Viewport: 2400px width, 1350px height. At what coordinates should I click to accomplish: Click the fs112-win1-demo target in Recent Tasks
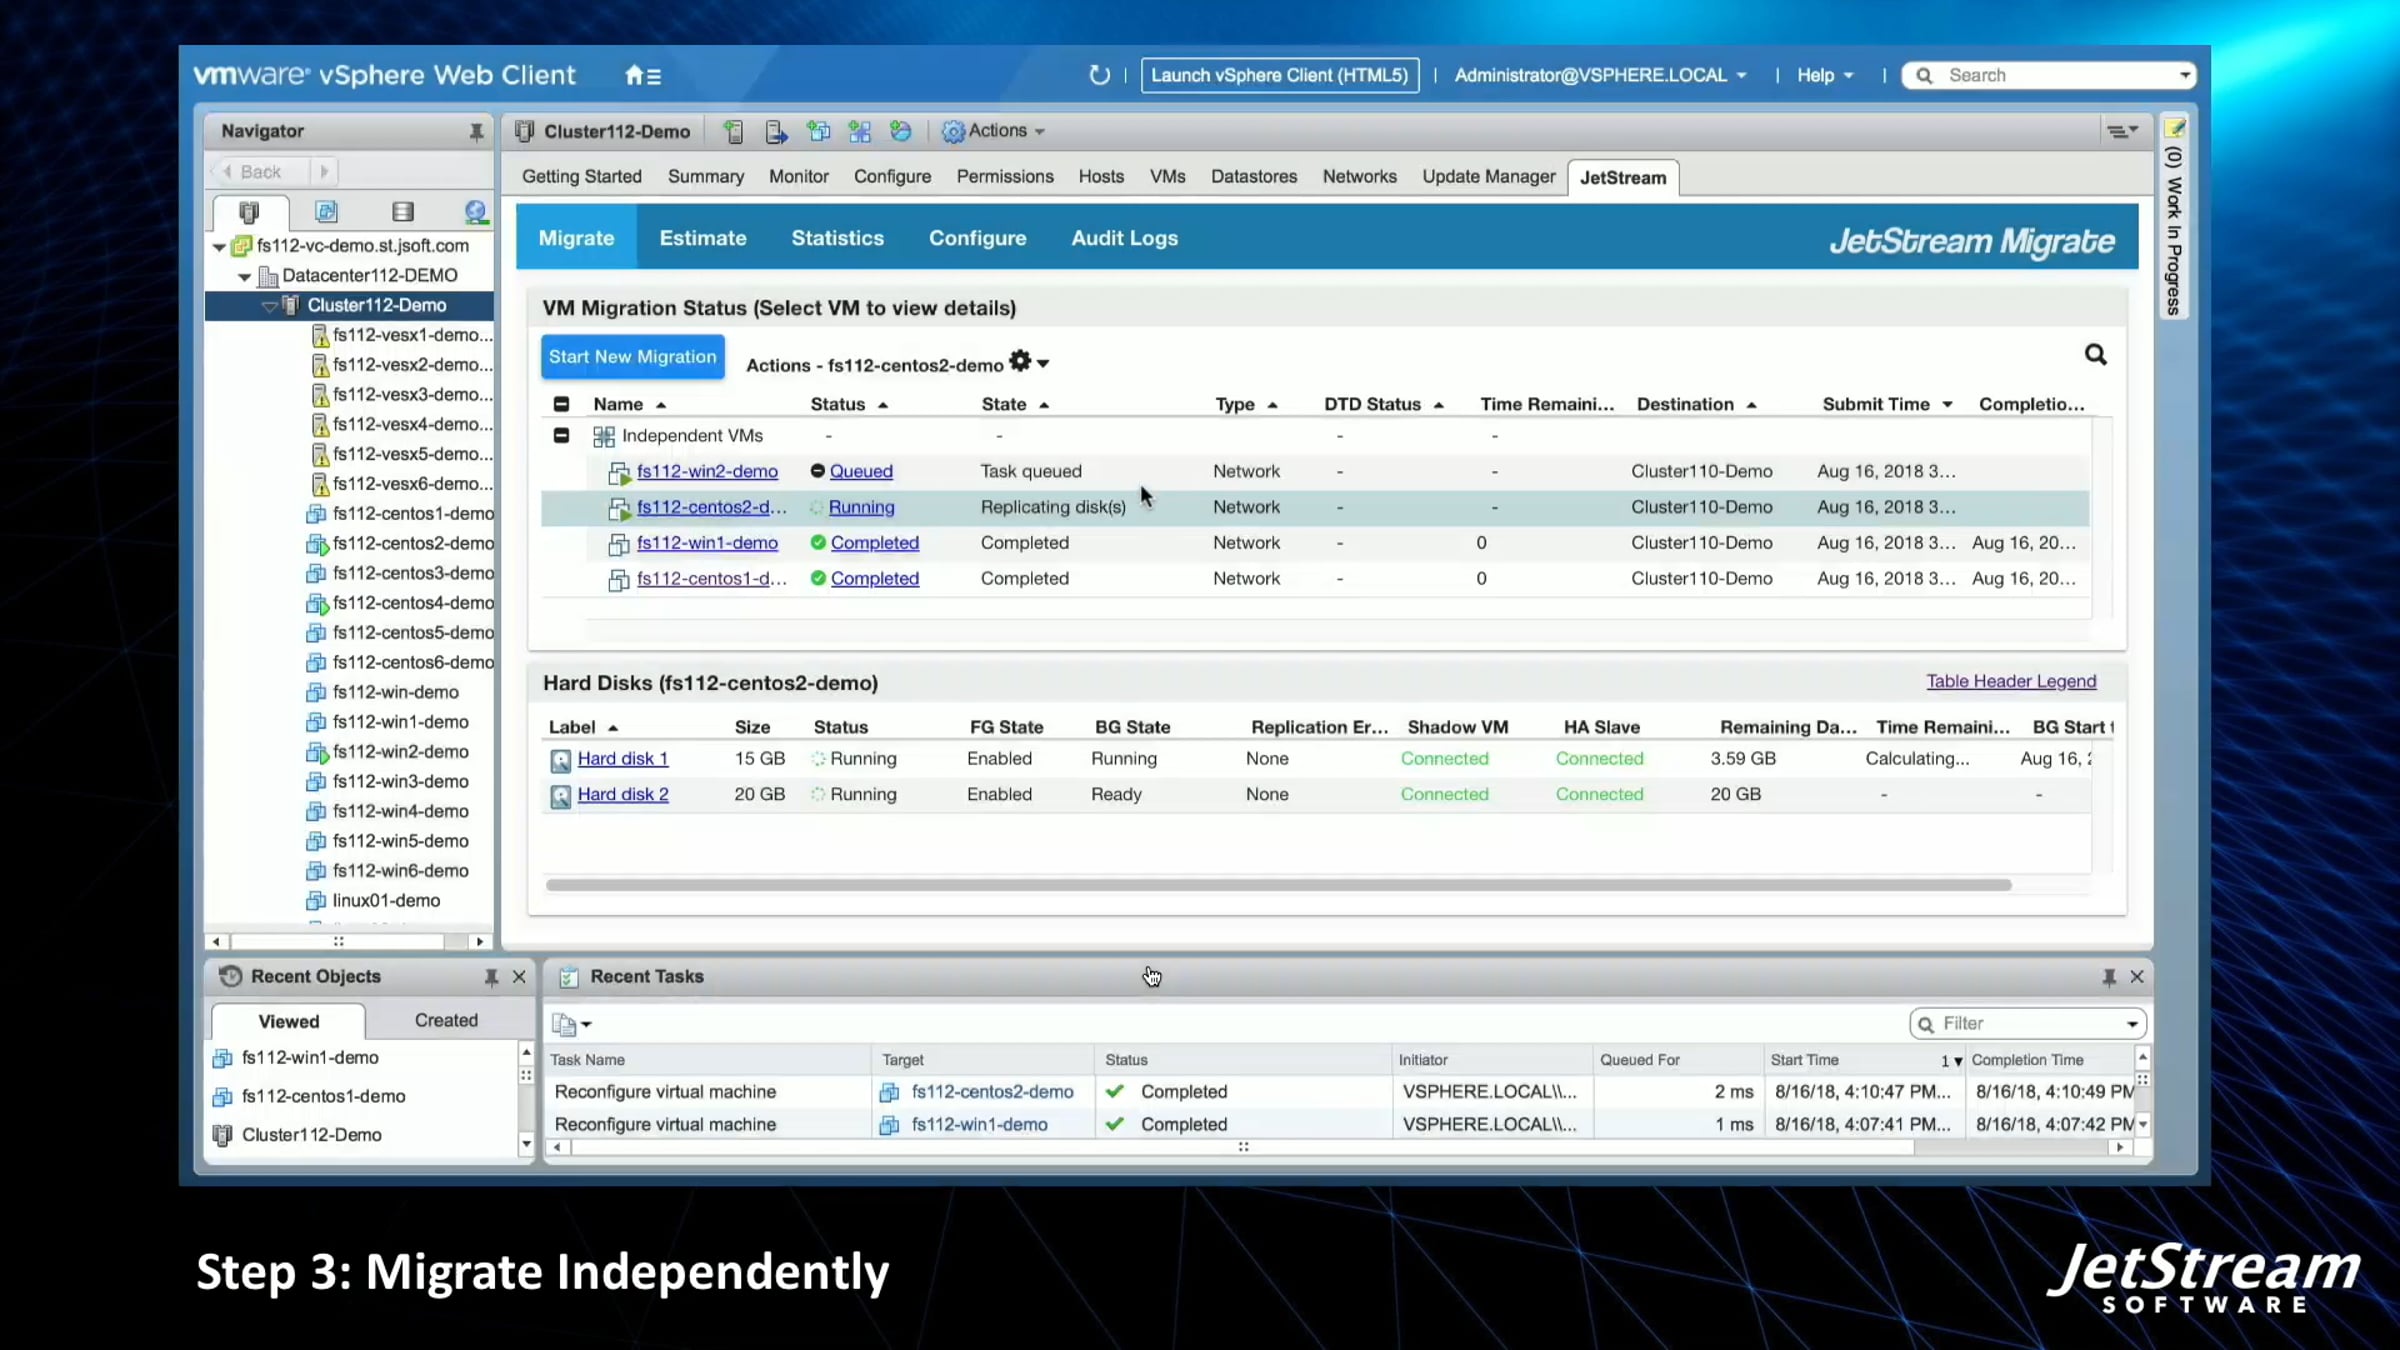[x=979, y=1125]
